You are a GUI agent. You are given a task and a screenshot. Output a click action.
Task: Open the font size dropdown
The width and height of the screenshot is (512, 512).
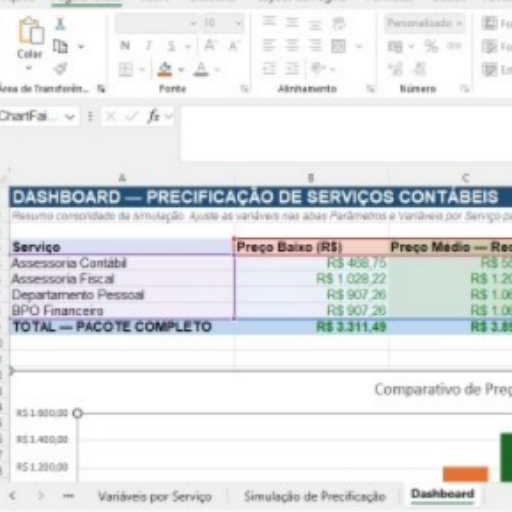click(x=238, y=23)
